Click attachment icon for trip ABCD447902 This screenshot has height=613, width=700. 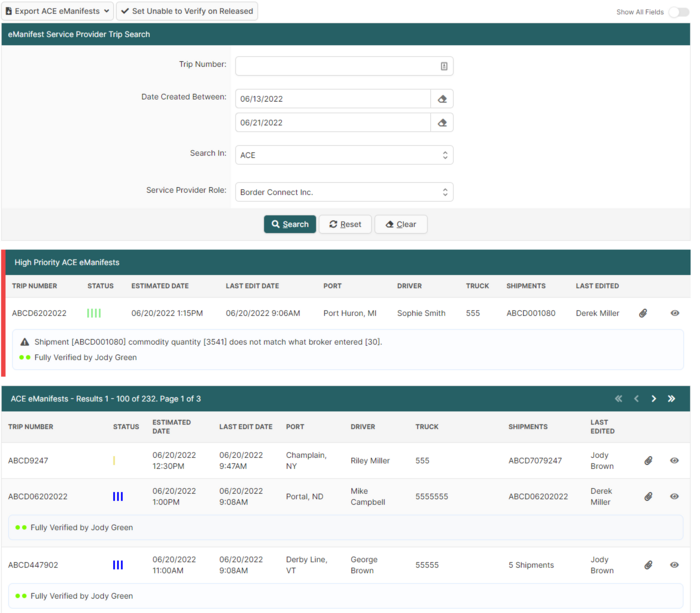(648, 565)
